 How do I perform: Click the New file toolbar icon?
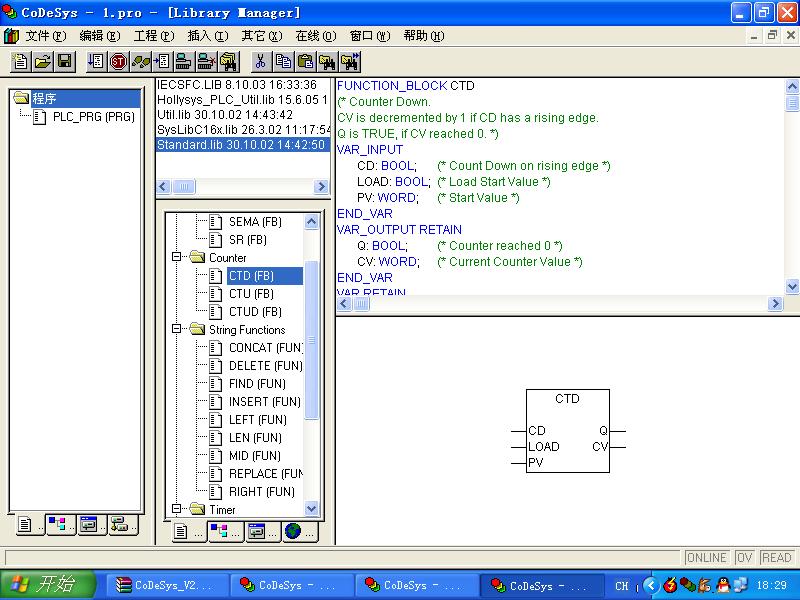(x=20, y=62)
